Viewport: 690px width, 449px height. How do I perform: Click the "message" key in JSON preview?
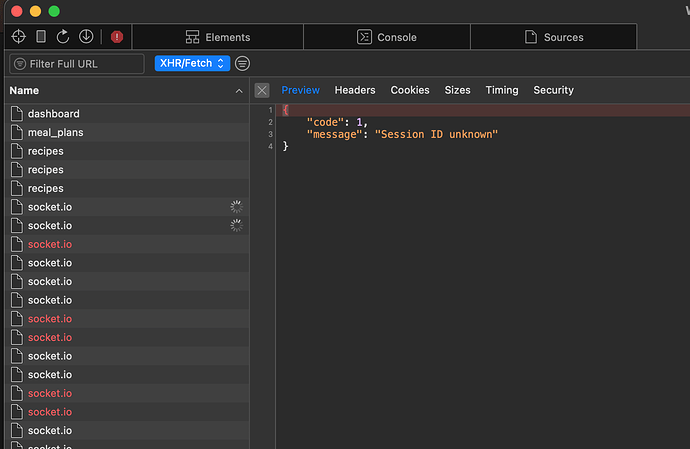tap(334, 134)
